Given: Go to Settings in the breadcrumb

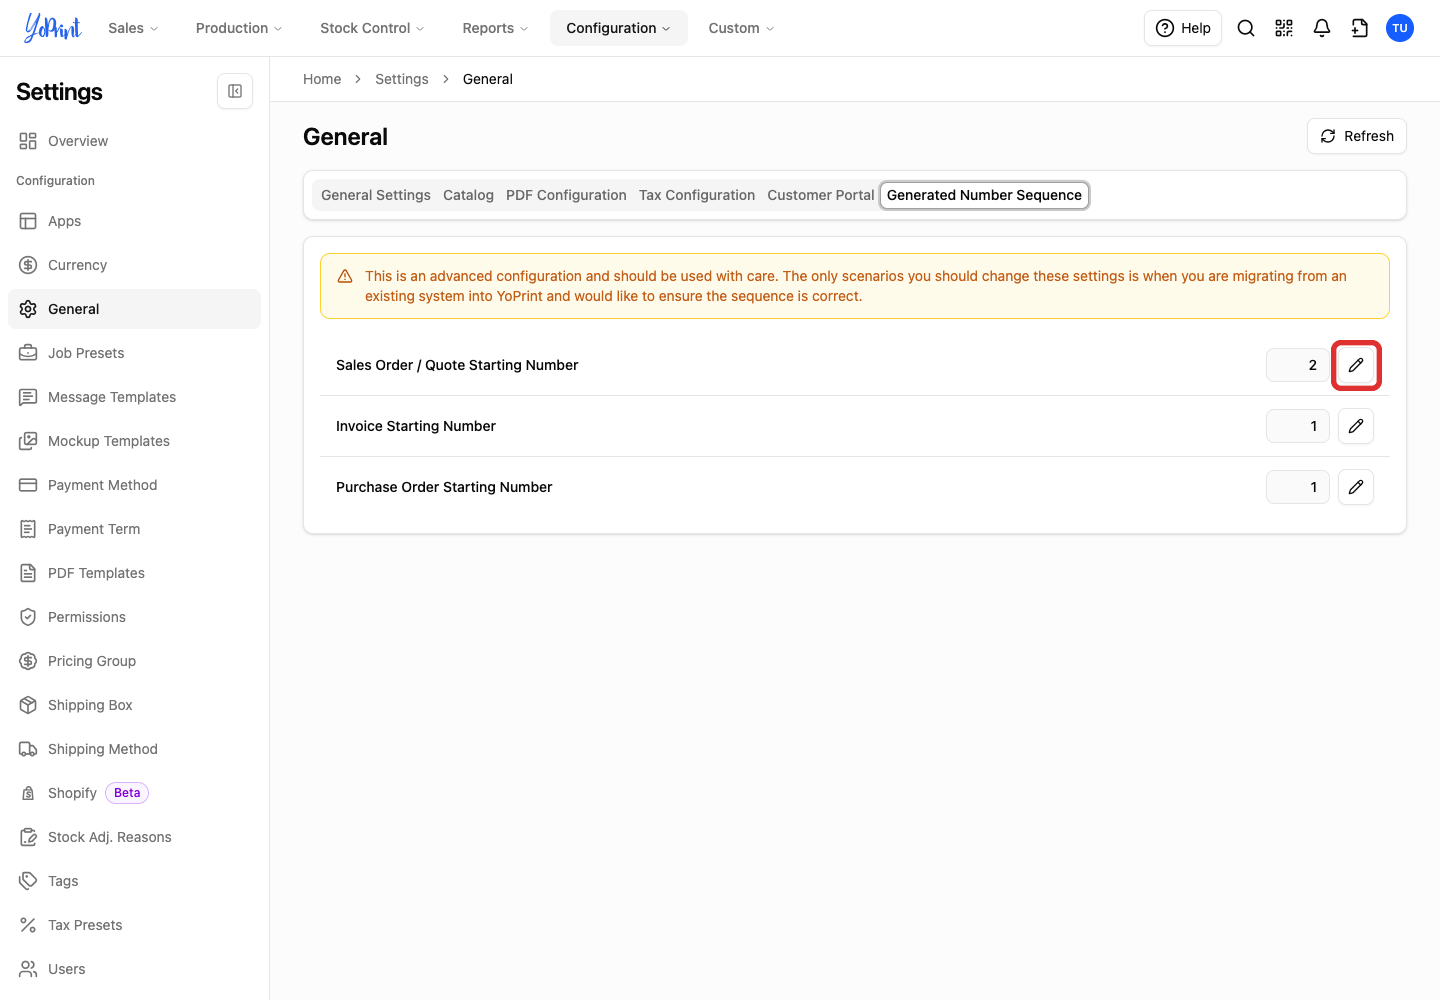Looking at the screenshot, I should click(x=402, y=79).
